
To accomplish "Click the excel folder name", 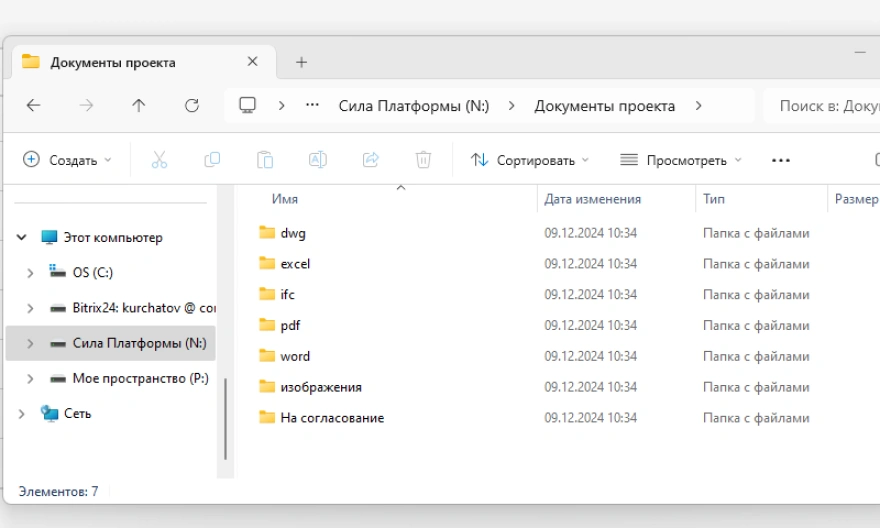I will pos(295,264).
